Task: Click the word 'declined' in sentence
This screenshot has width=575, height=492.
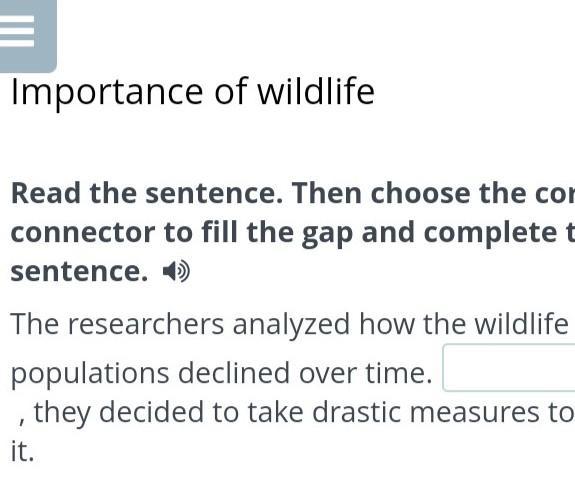Action: (234, 373)
